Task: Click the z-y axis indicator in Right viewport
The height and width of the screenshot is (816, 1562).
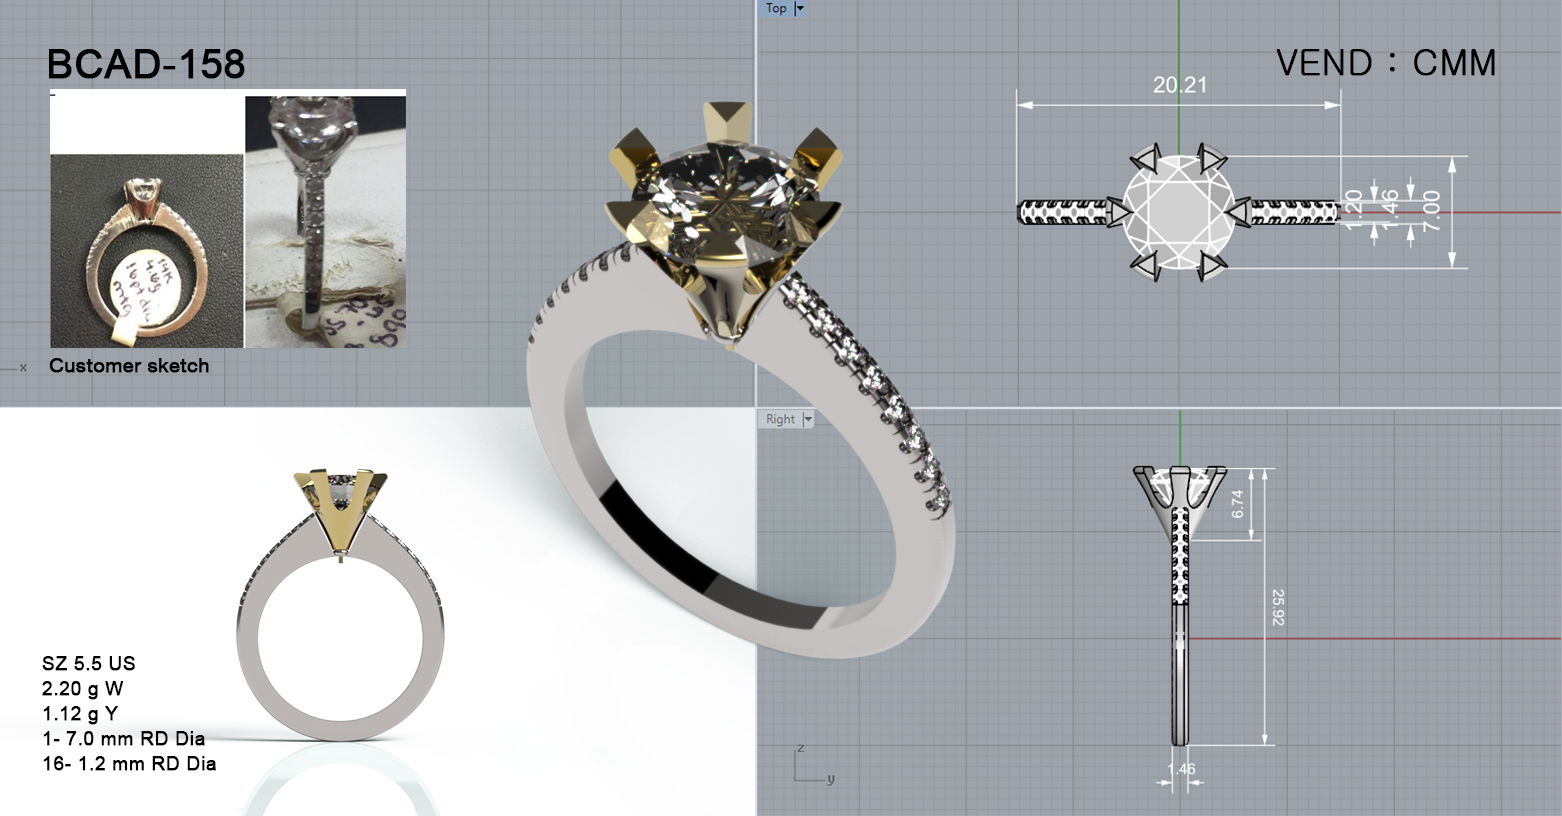Action: click(814, 765)
